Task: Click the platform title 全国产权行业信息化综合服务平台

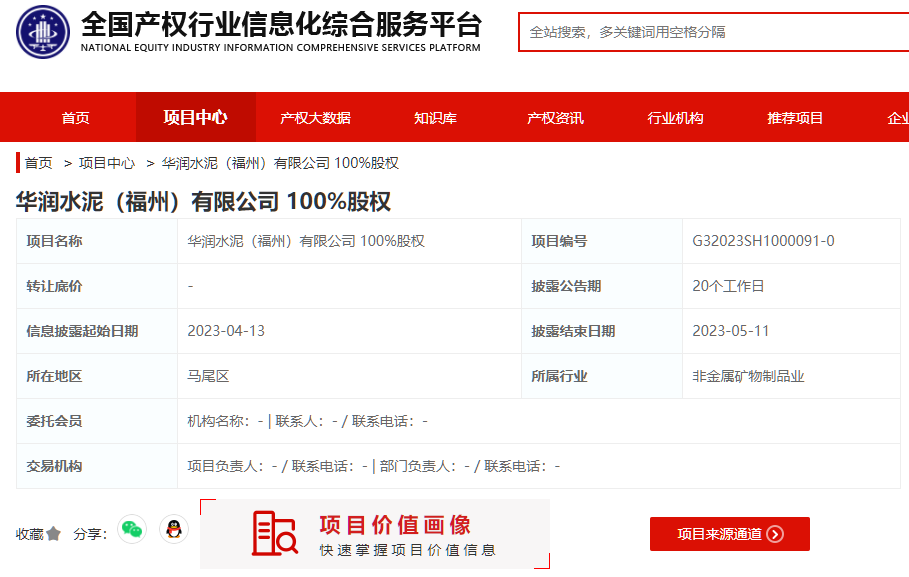Action: click(x=281, y=24)
